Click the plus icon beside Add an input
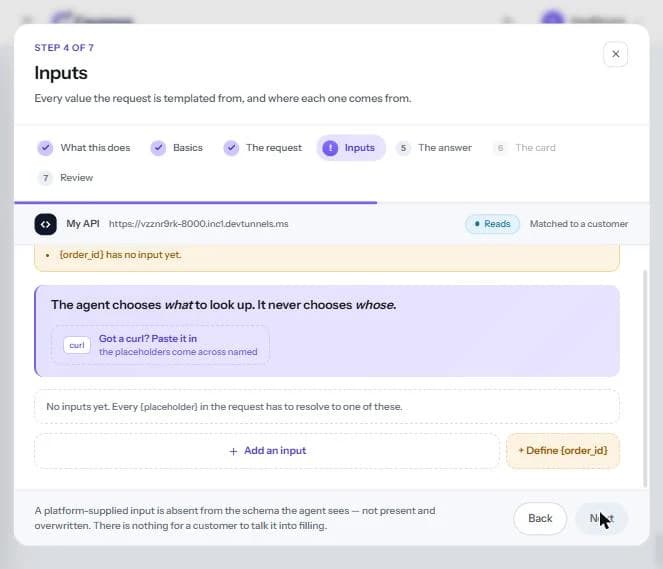 (x=233, y=451)
